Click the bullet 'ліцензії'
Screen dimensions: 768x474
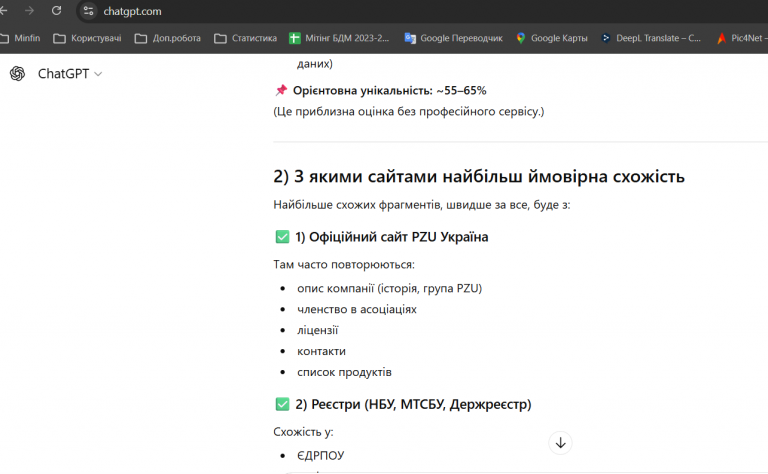click(317, 331)
